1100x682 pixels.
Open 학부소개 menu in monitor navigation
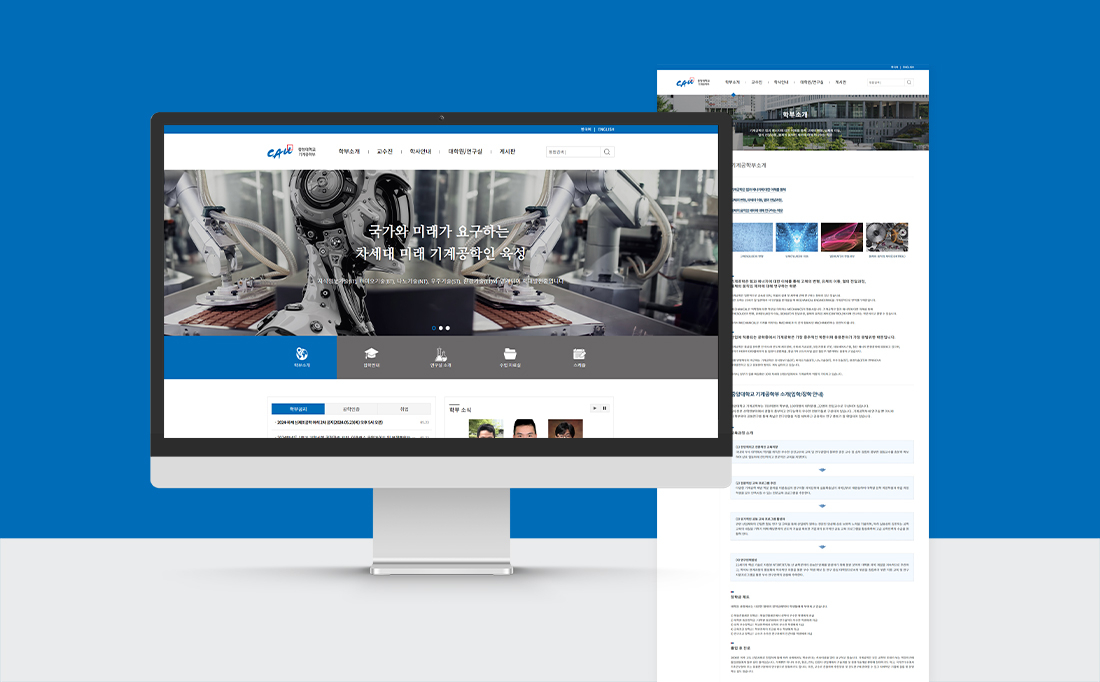tap(348, 151)
